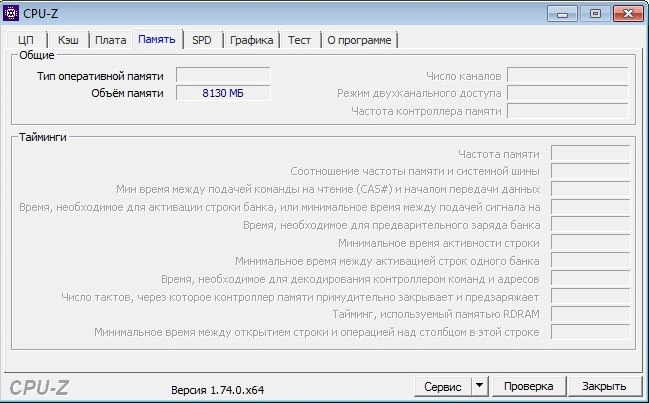Click the Частота памяти value box
Screen dimensions: 649x403
(x=590, y=153)
